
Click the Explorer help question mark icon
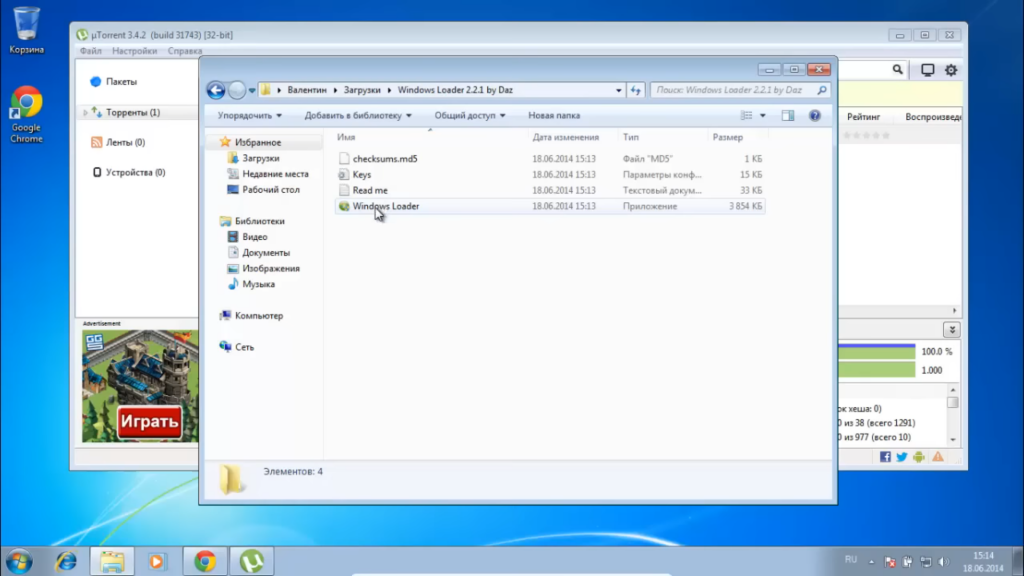click(x=815, y=116)
